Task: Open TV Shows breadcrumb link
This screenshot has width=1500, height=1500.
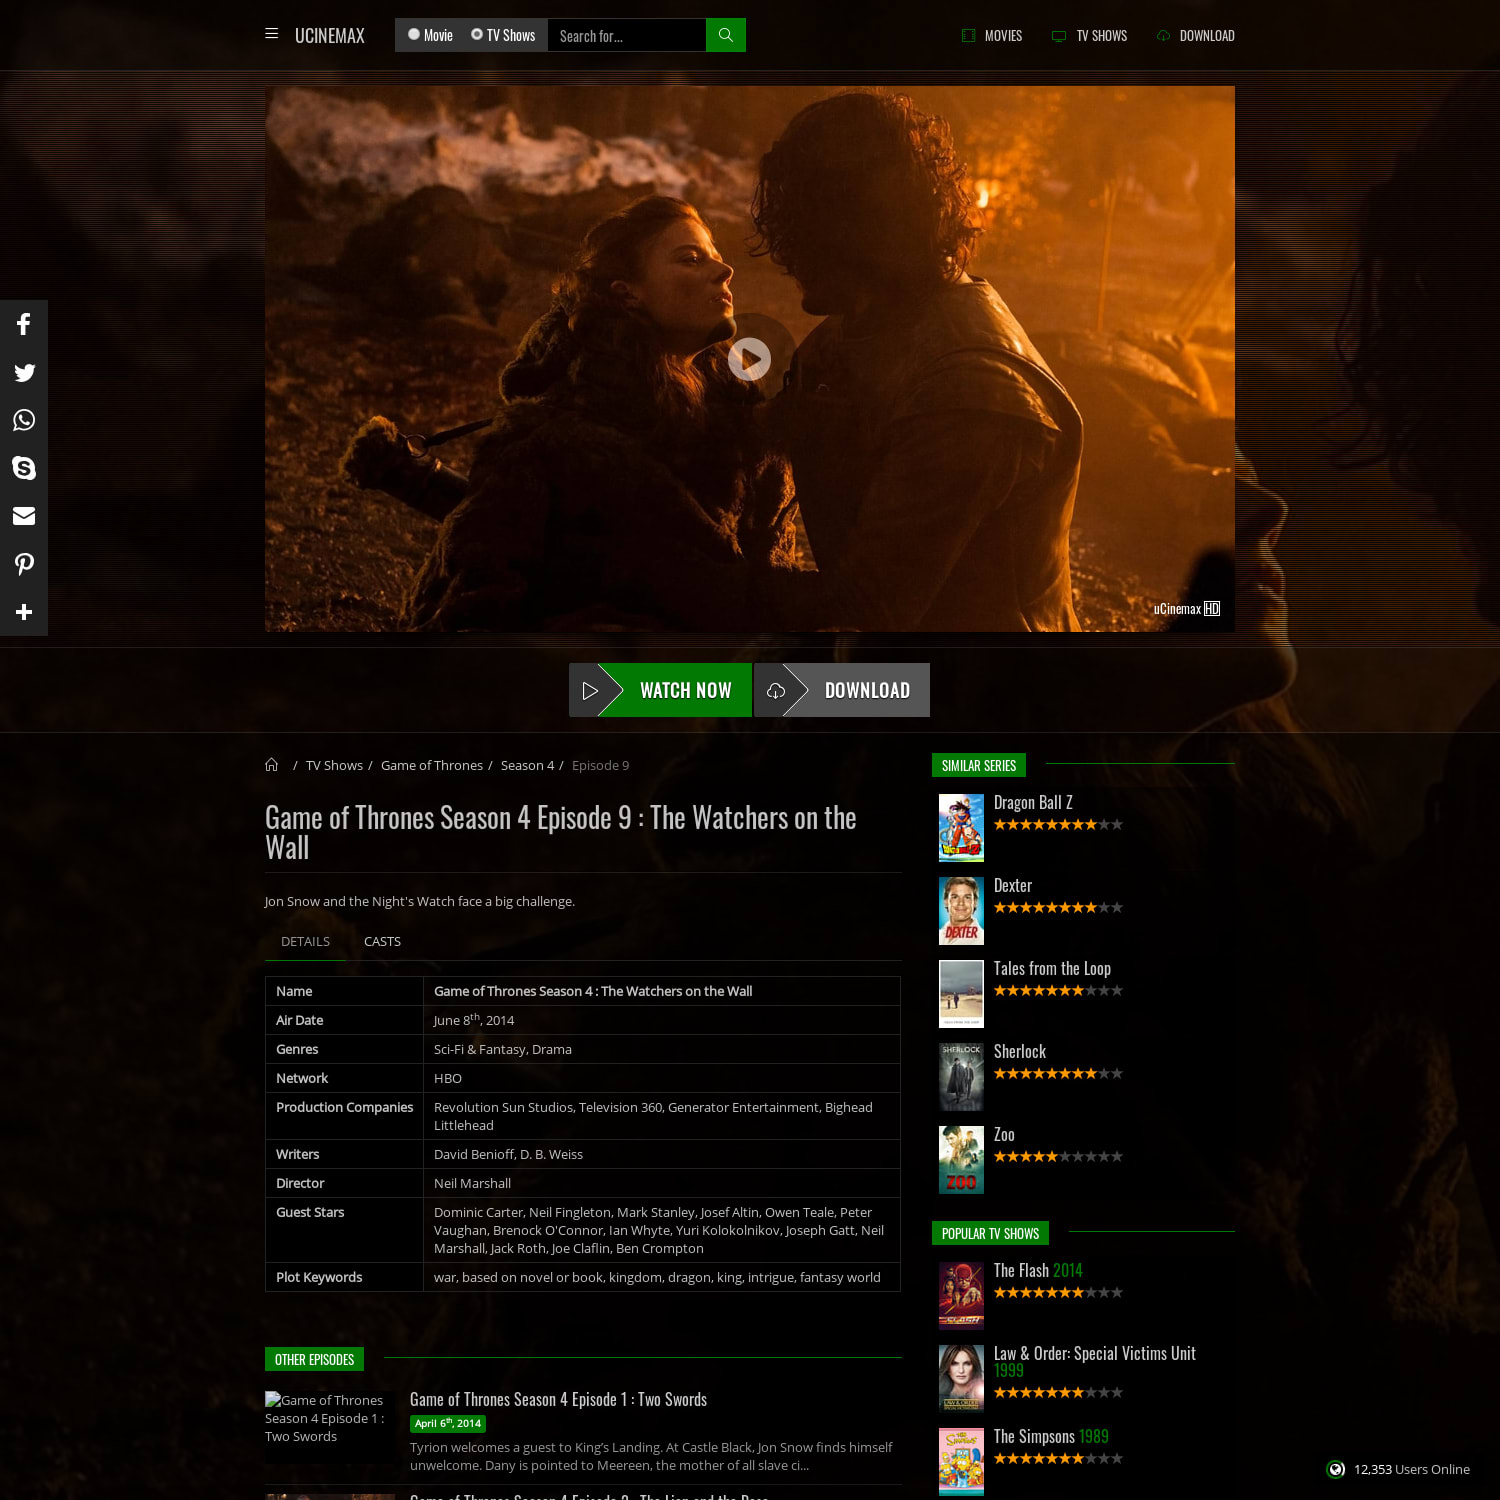Action: tap(334, 765)
